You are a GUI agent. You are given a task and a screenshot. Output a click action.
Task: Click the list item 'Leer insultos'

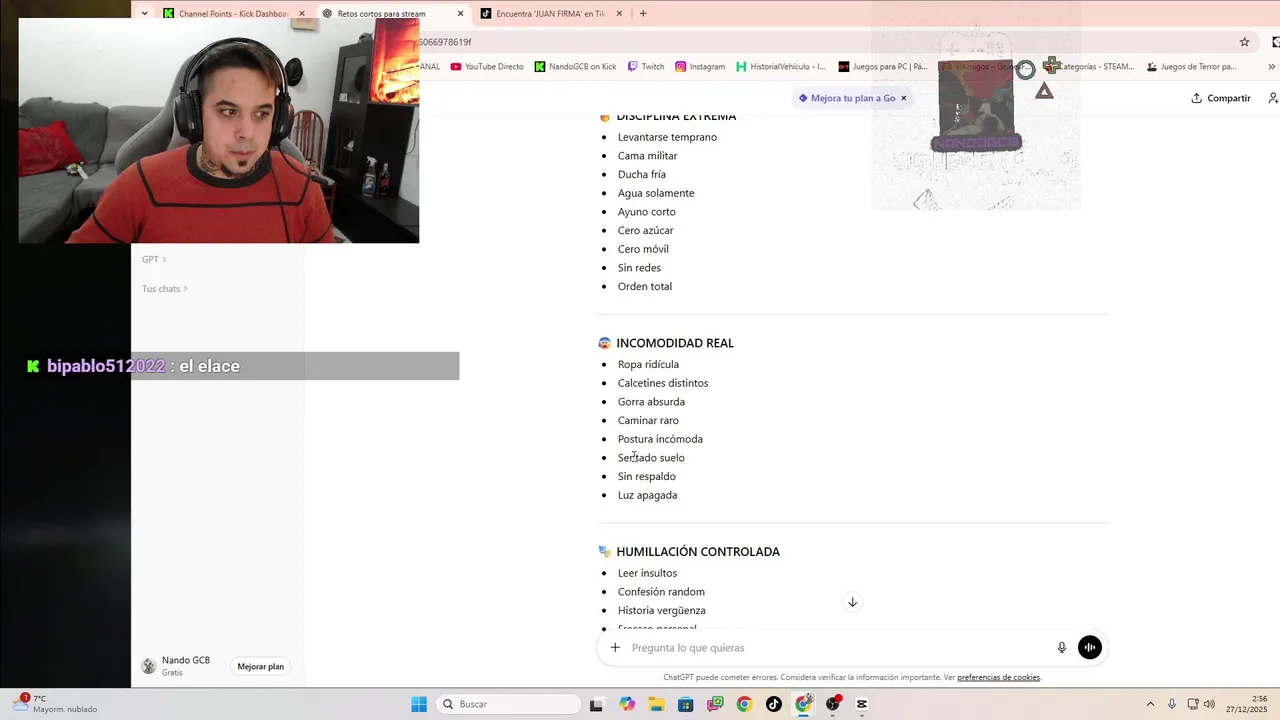pyautogui.click(x=647, y=573)
